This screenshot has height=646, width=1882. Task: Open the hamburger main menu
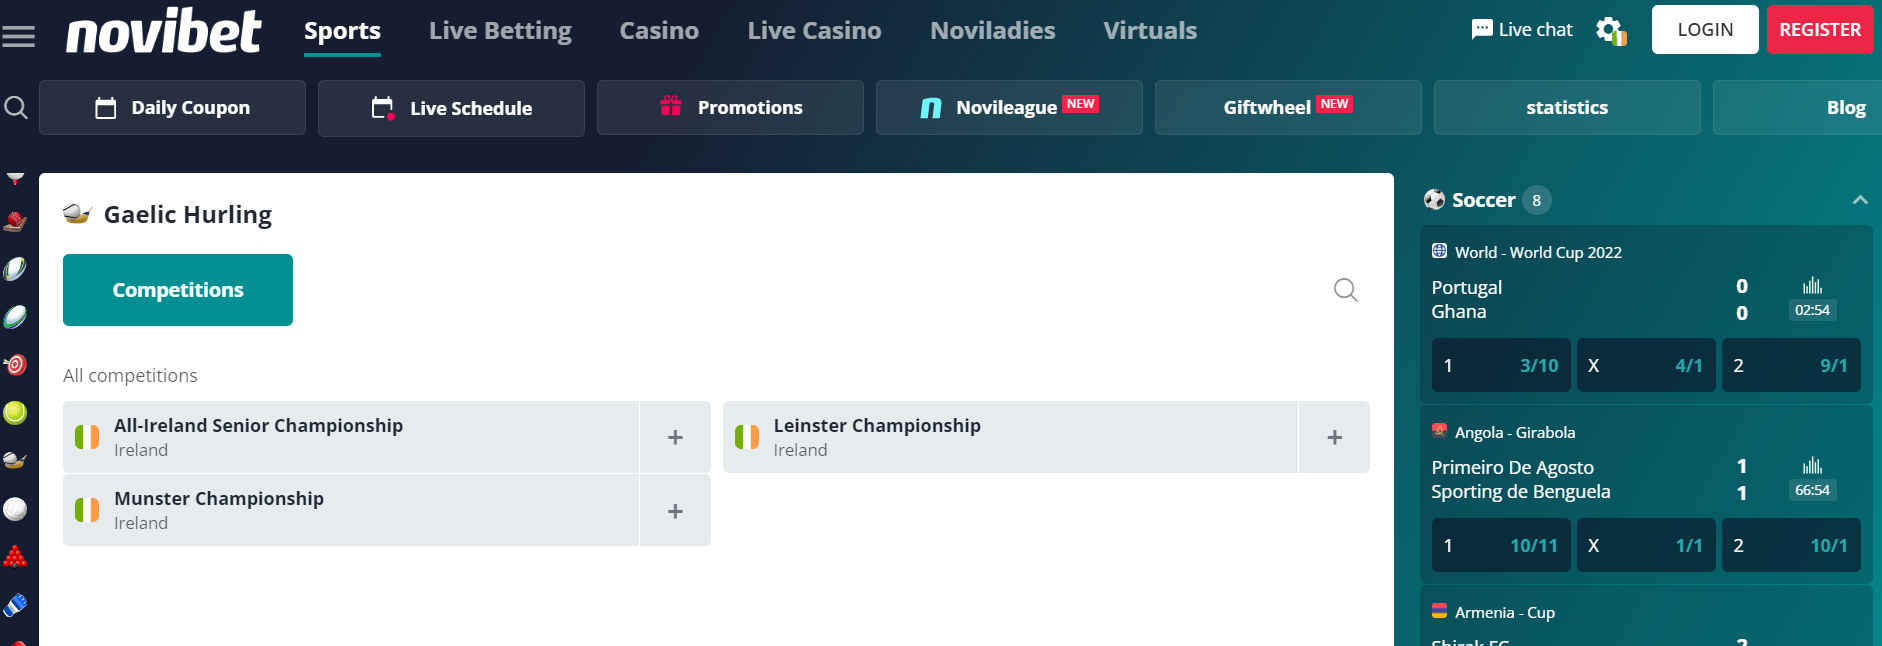coord(18,37)
